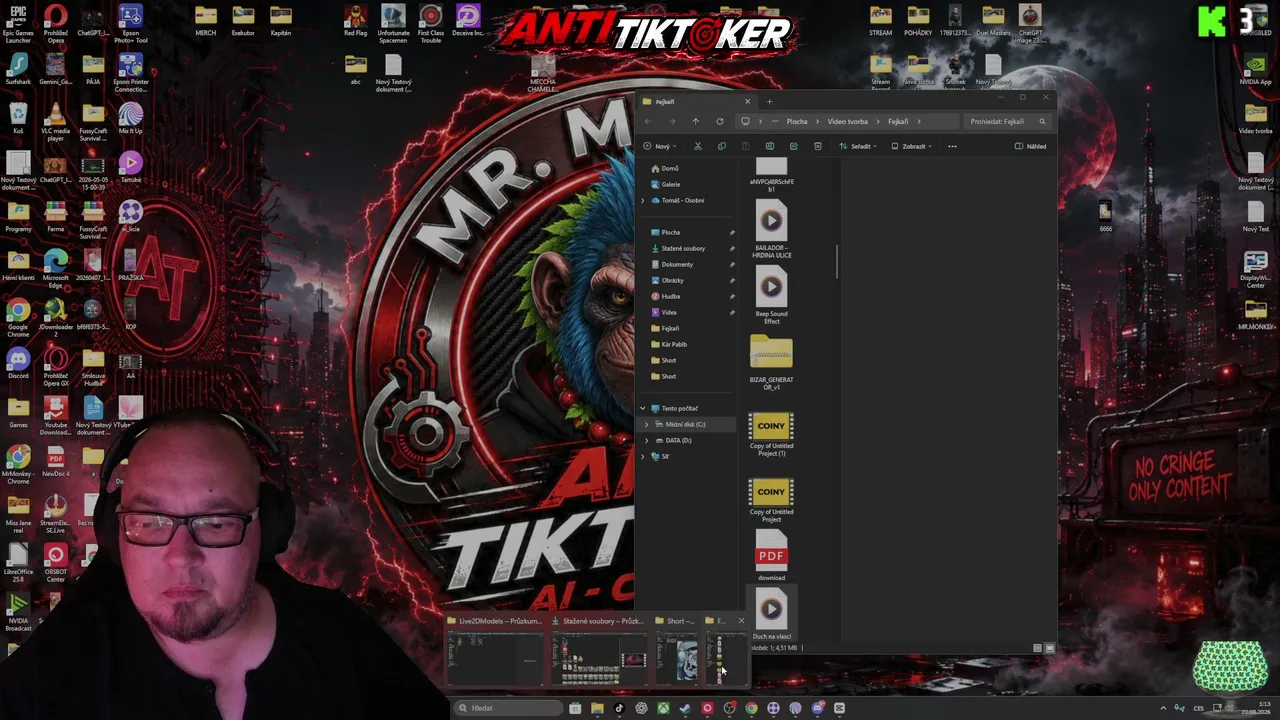The height and width of the screenshot is (720, 1280).
Task: Open TikTok from the taskbar
Action: coord(619,708)
